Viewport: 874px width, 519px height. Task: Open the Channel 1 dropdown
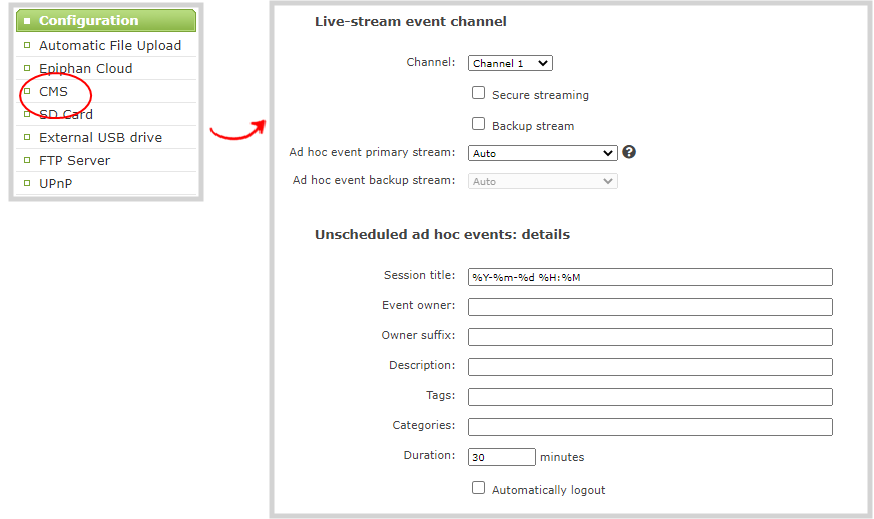point(510,63)
